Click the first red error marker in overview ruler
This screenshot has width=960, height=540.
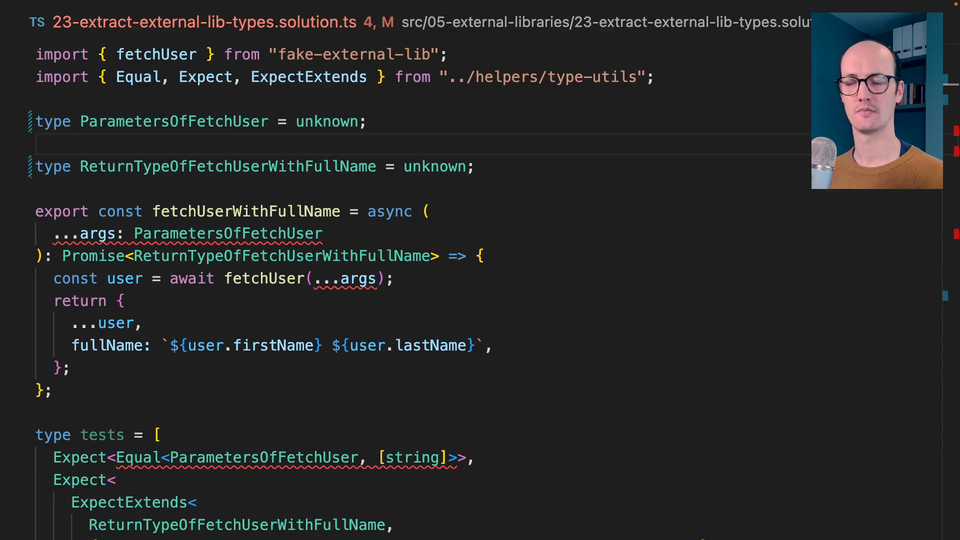point(955,130)
